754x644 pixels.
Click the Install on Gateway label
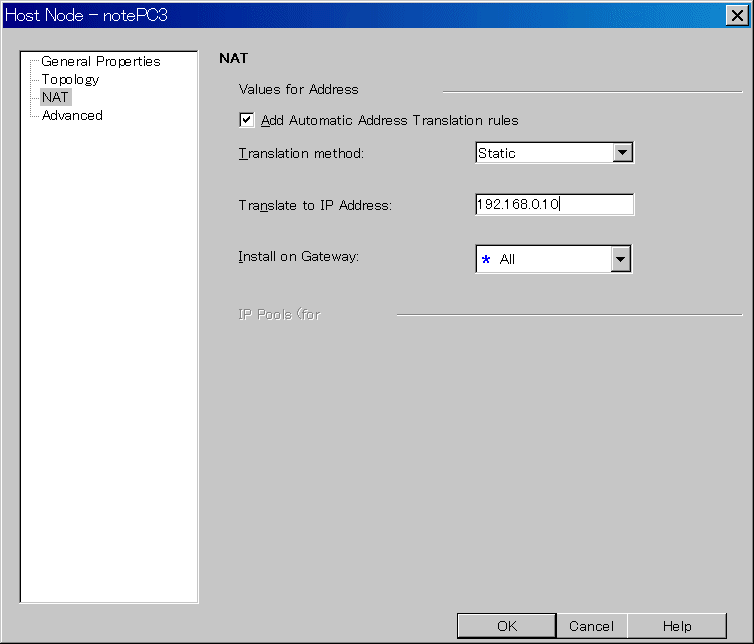point(298,256)
